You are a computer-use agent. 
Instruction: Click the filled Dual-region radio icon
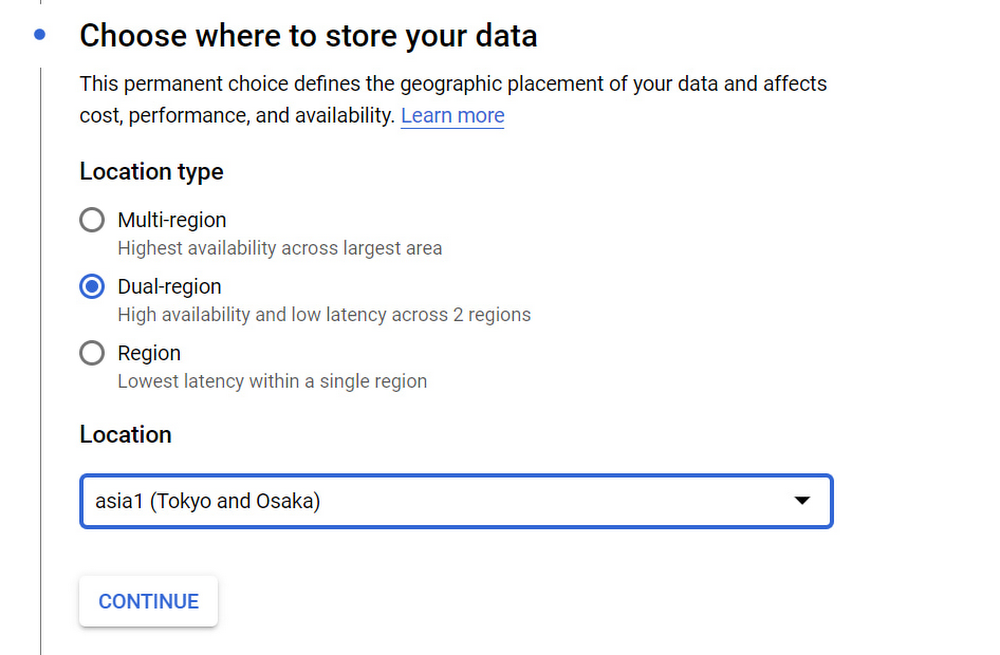[x=91, y=286]
